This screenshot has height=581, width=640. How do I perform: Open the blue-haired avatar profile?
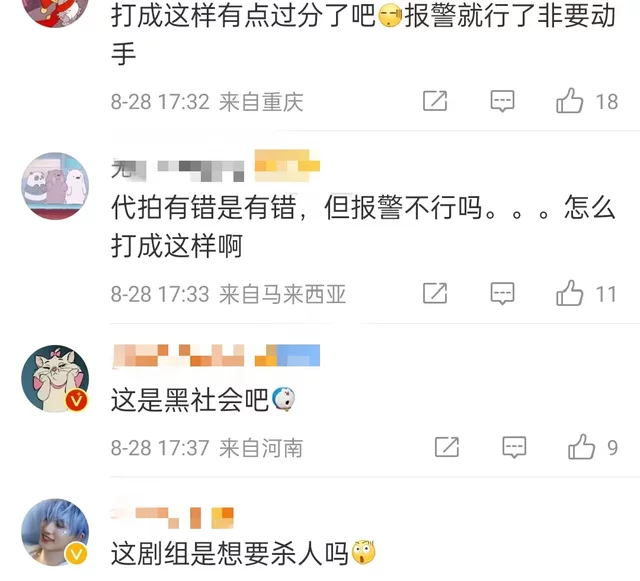tap(55, 532)
